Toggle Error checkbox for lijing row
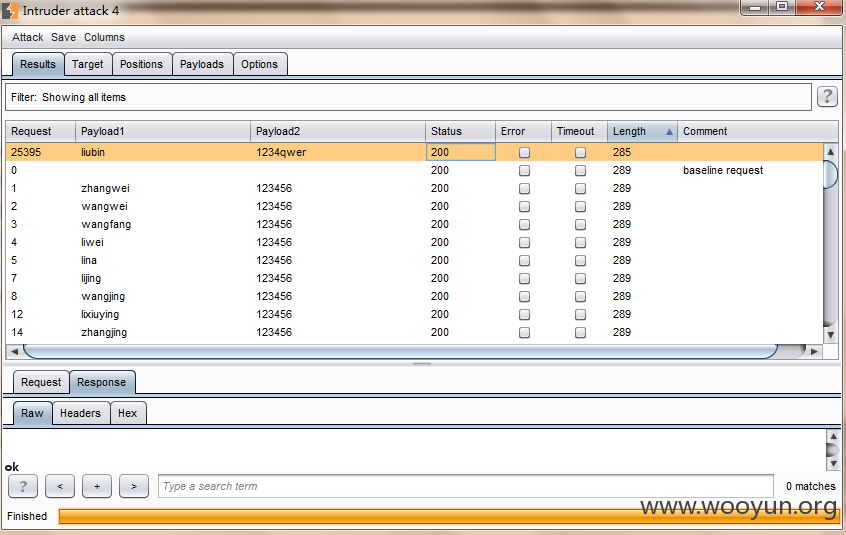The width and height of the screenshot is (846, 535). coord(524,278)
